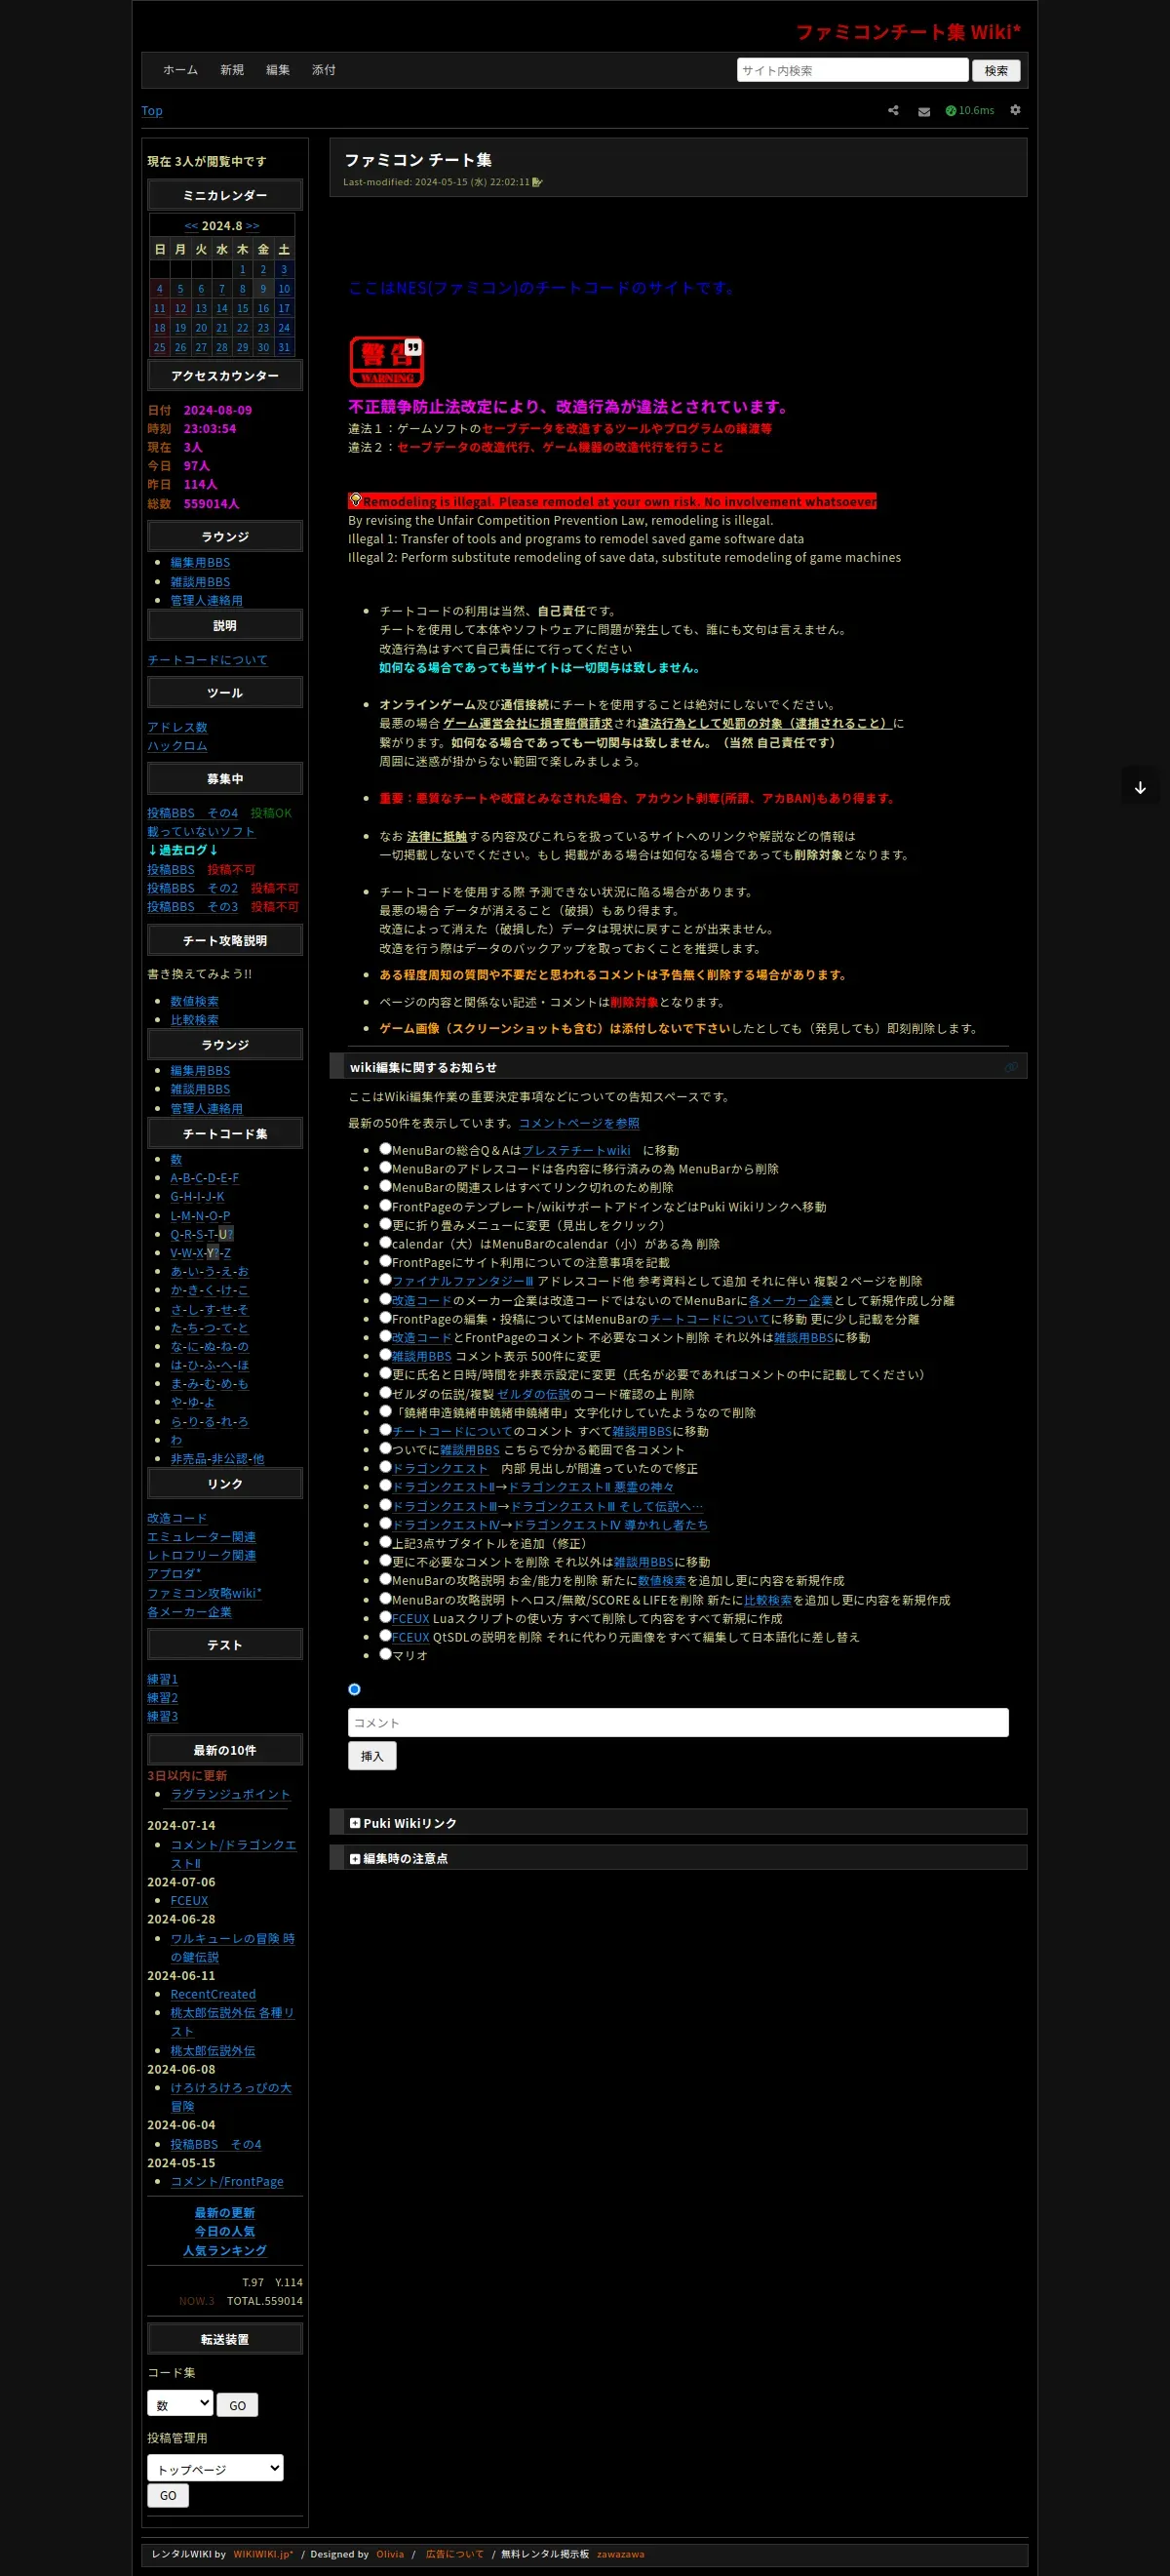
Task: Click the scroll-down arrow button at right edge
Action: [1139, 787]
